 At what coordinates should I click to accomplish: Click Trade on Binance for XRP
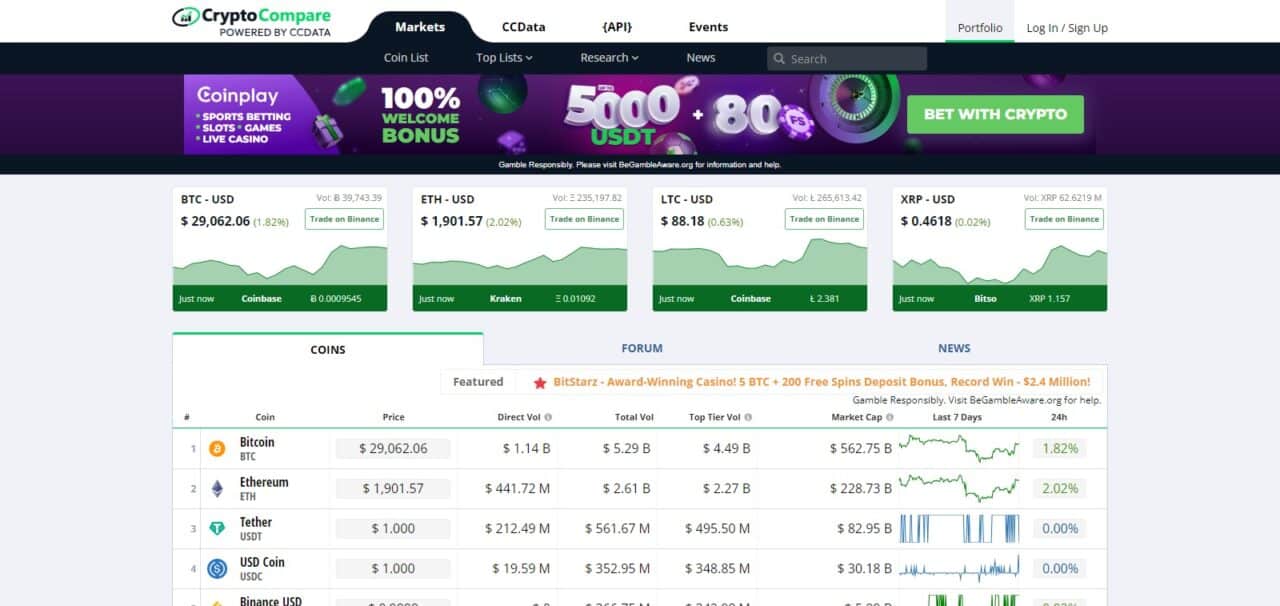[1064, 219]
